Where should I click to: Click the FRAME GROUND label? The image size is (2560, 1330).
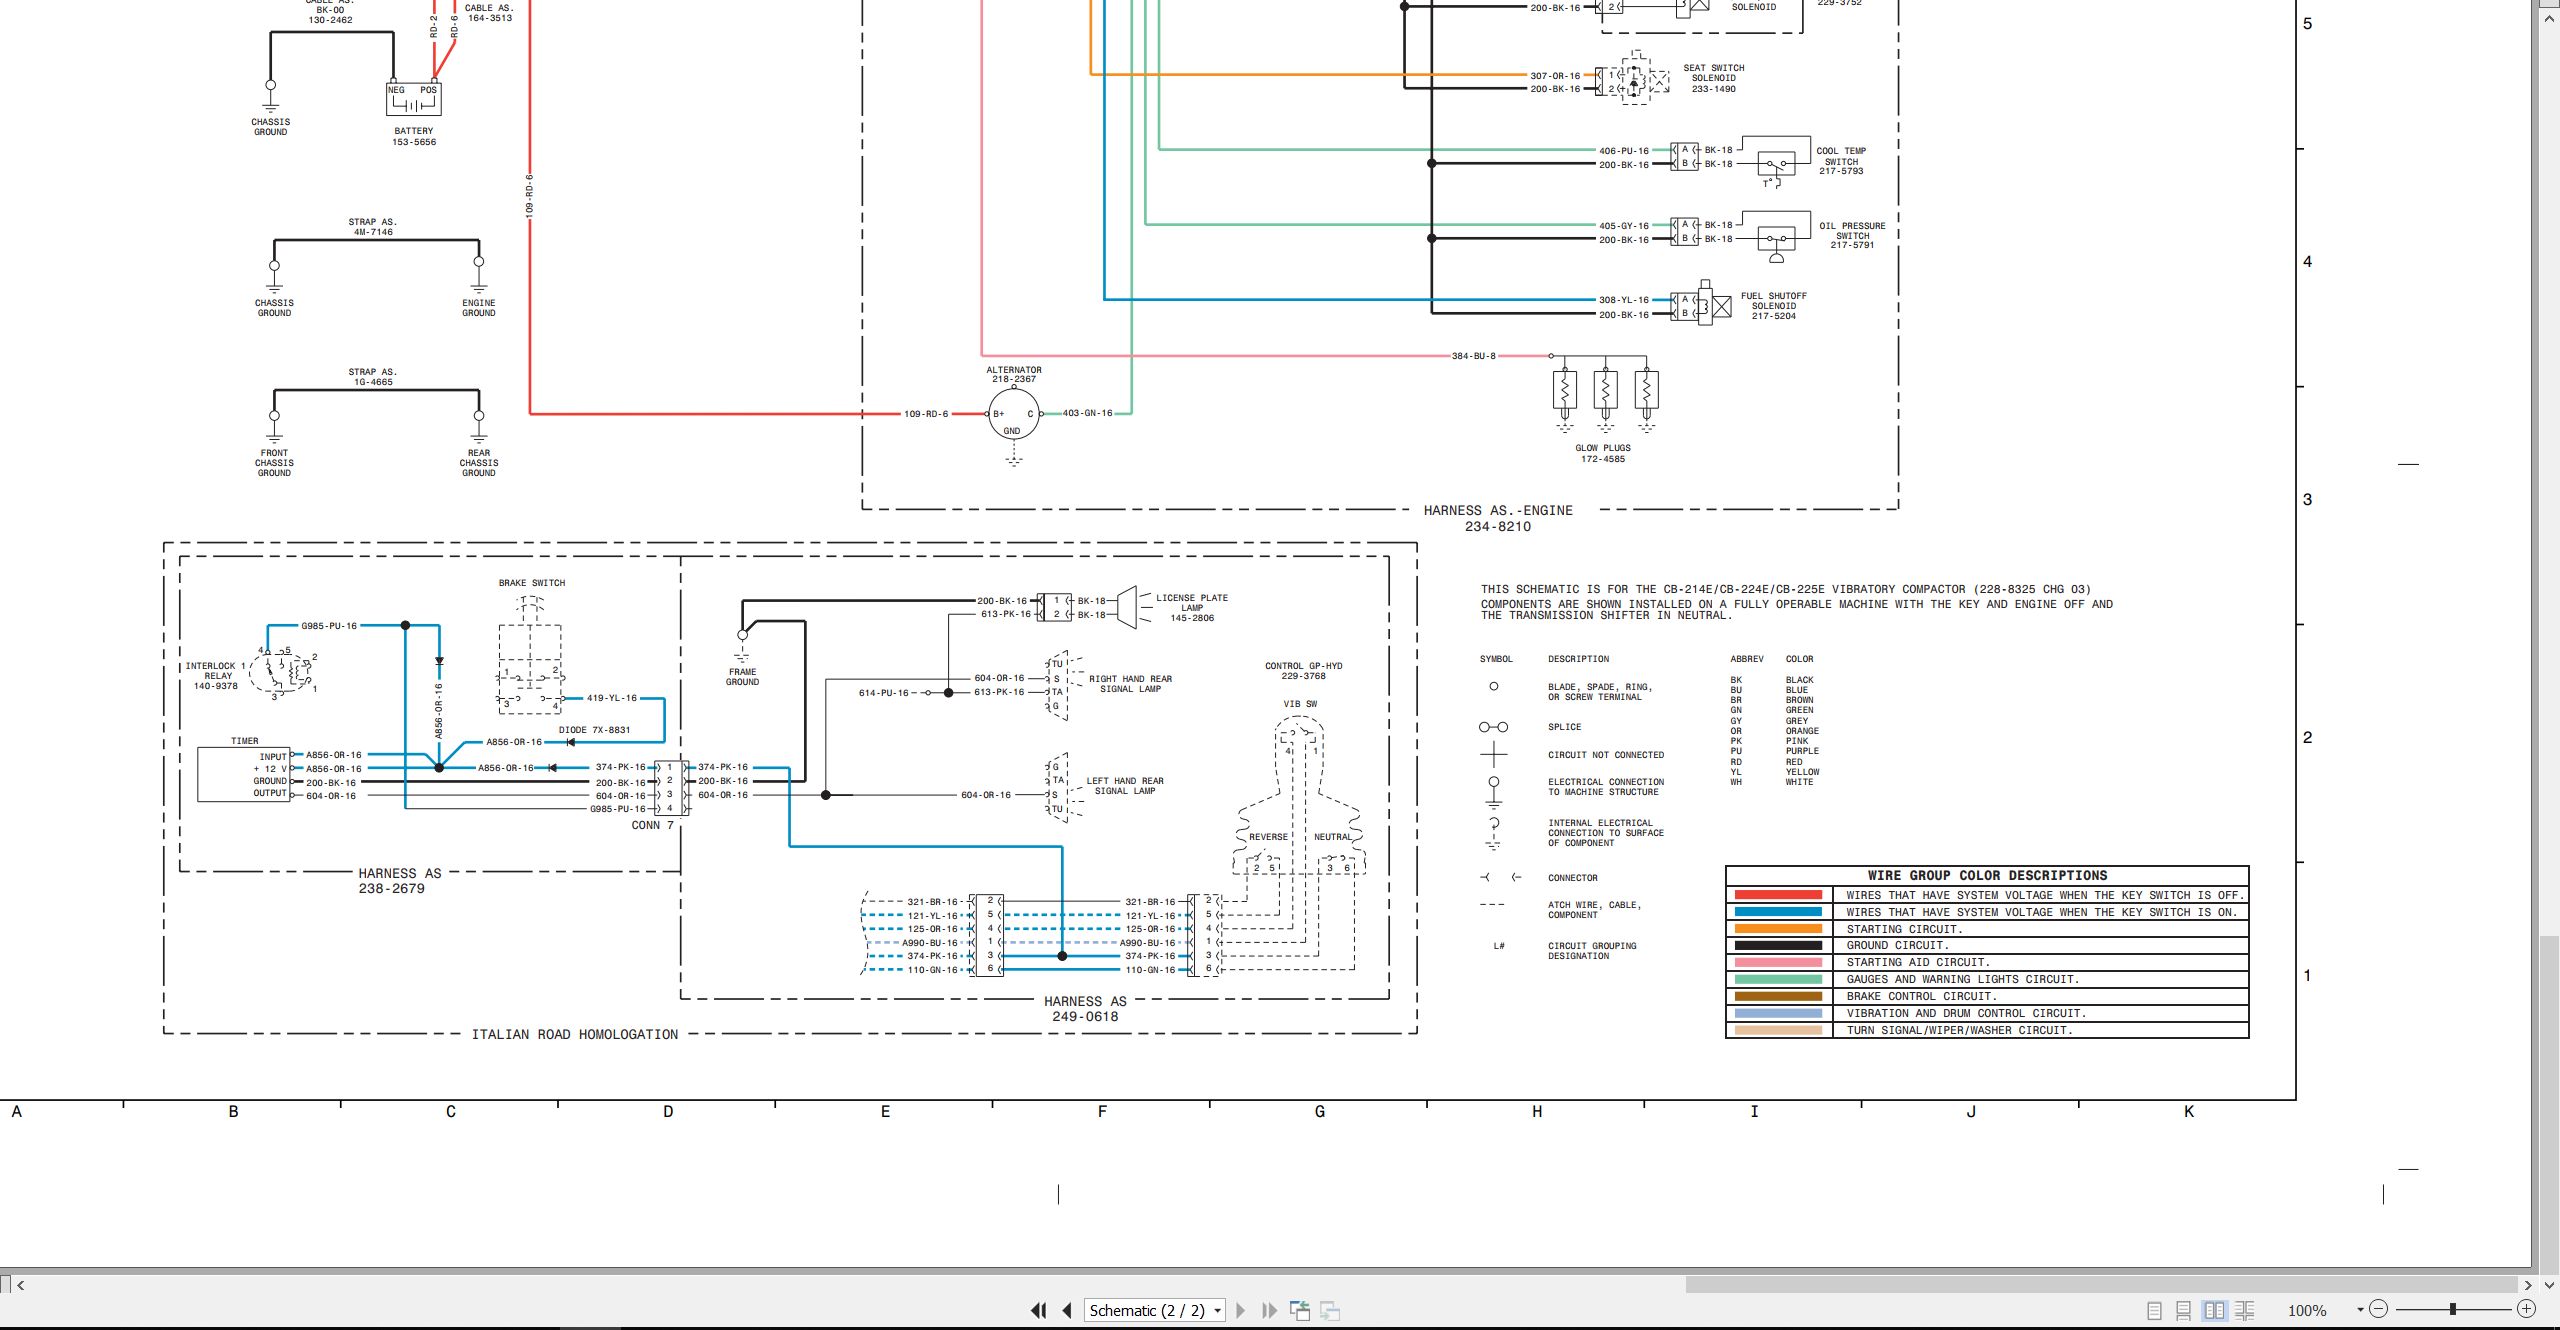coord(742,677)
